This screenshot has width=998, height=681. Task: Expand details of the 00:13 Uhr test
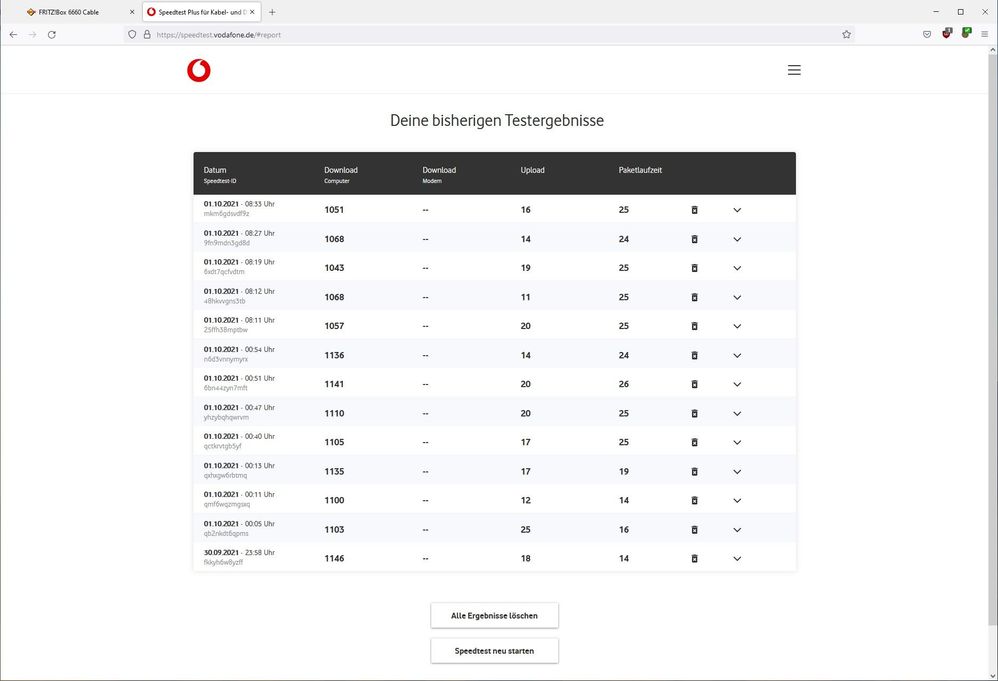pos(737,472)
